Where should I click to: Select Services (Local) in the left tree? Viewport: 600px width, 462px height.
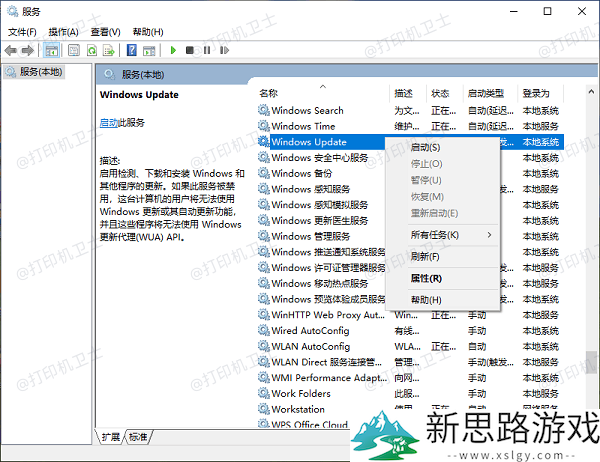coord(34,72)
